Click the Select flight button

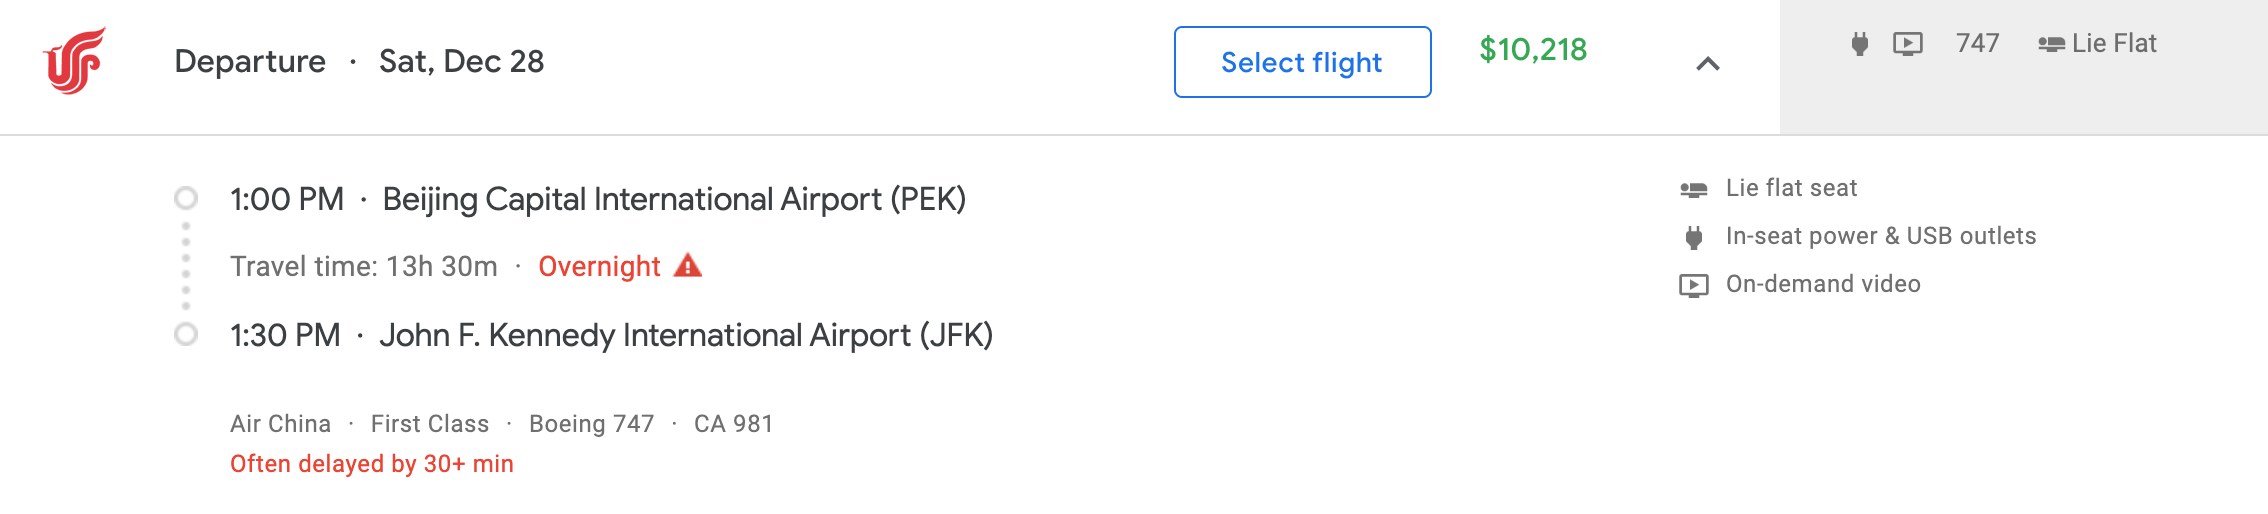(x=1302, y=62)
